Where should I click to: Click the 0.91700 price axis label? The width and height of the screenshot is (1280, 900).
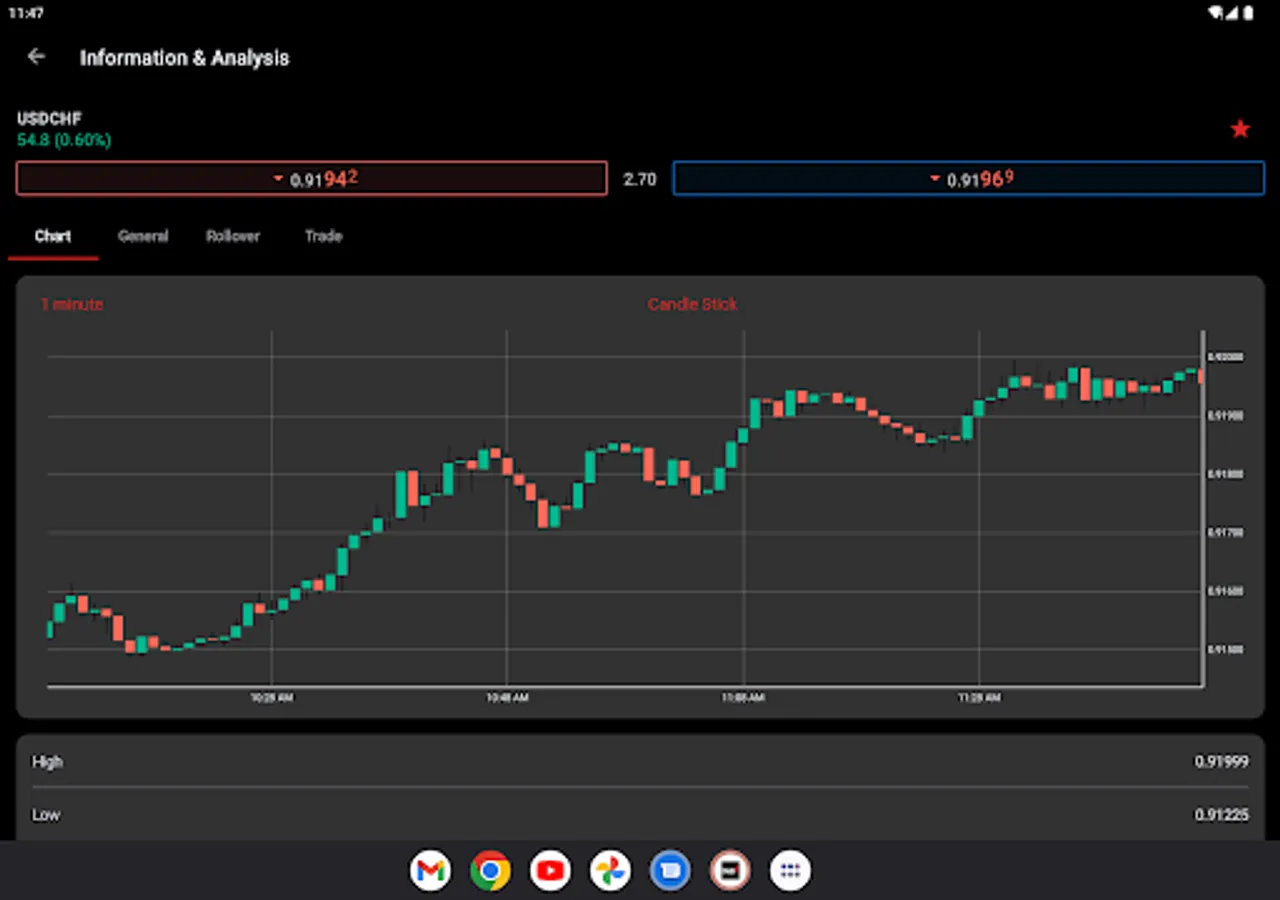(x=1226, y=533)
